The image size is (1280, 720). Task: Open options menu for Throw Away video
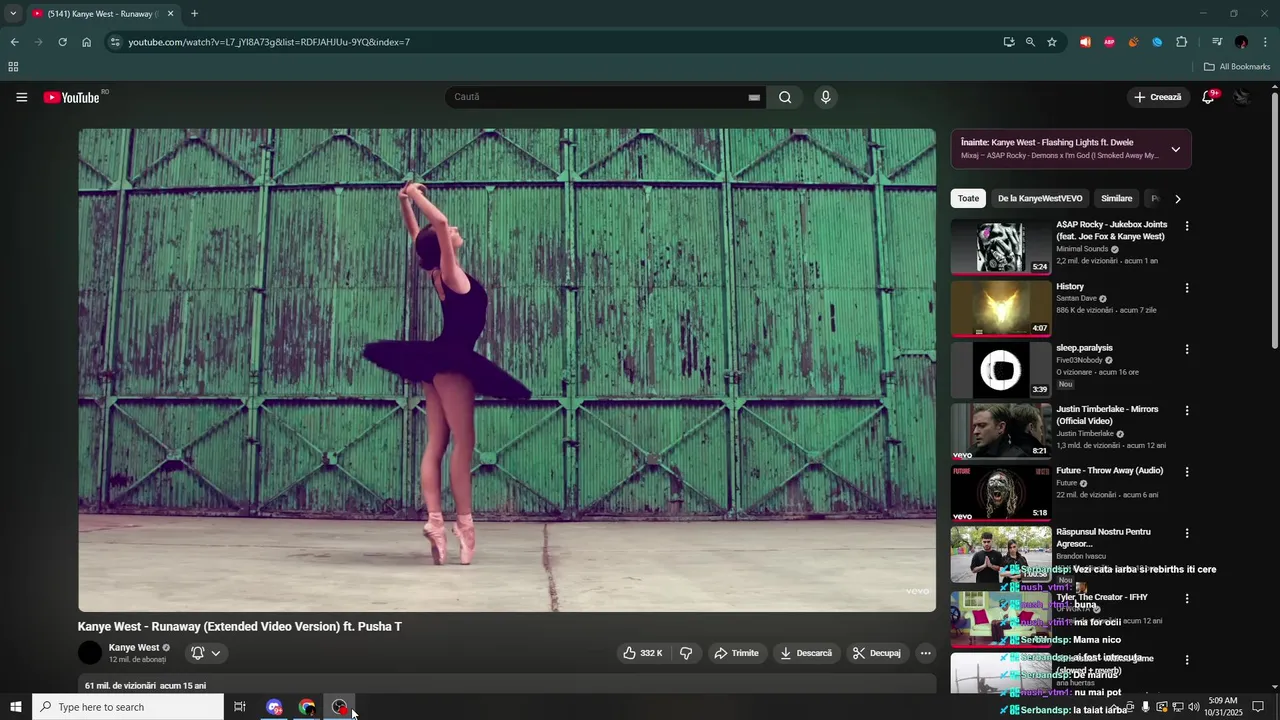point(1187,472)
